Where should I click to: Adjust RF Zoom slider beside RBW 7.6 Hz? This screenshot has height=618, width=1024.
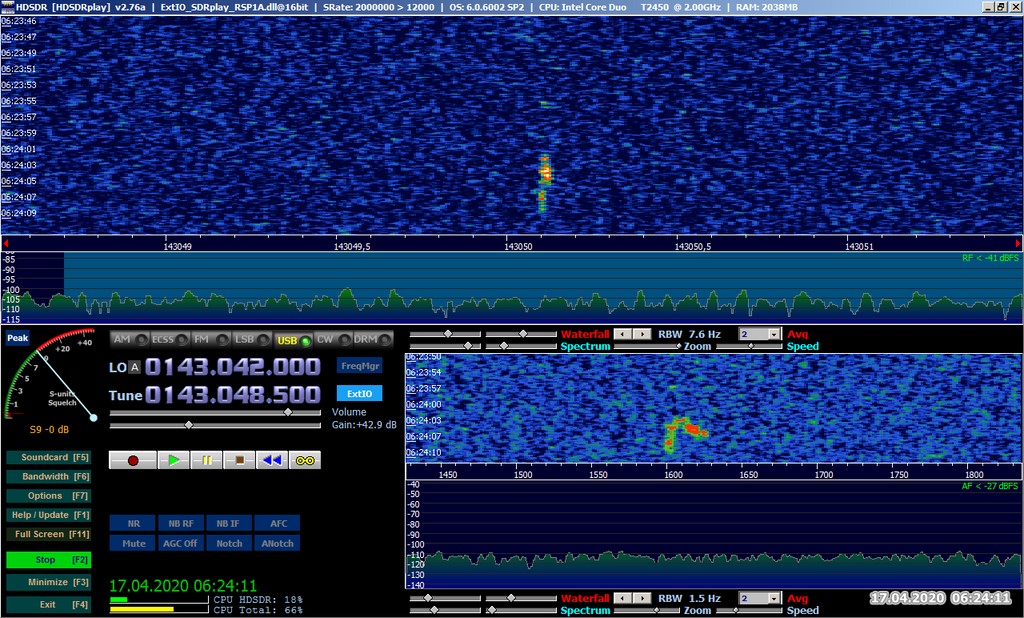coord(648,346)
